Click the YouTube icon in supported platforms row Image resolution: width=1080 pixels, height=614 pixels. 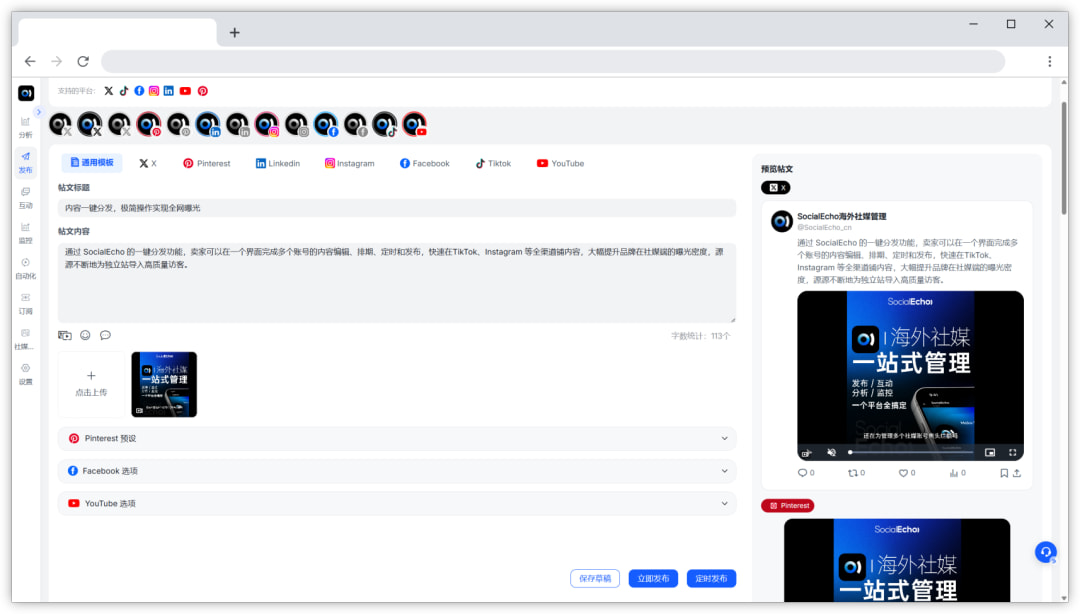coord(185,91)
